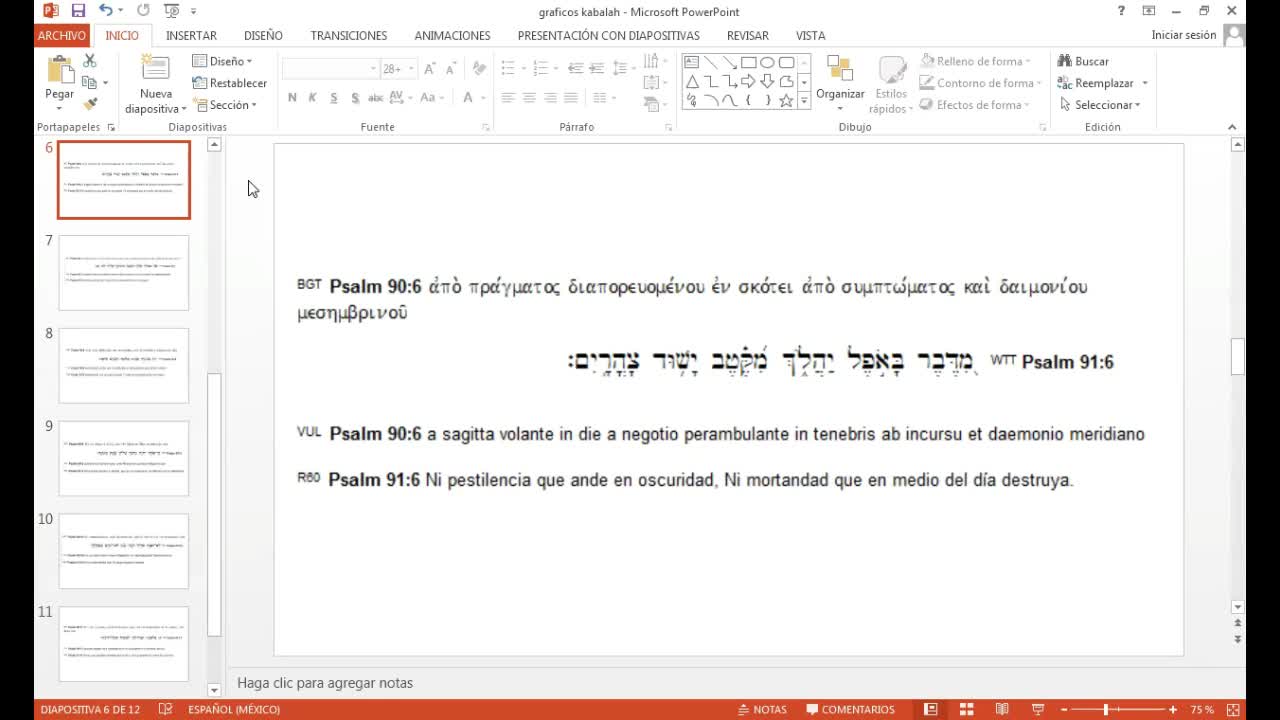Image resolution: width=1280 pixels, height=720 pixels.
Task: Fit slide to the current window
Action: point(1233,709)
